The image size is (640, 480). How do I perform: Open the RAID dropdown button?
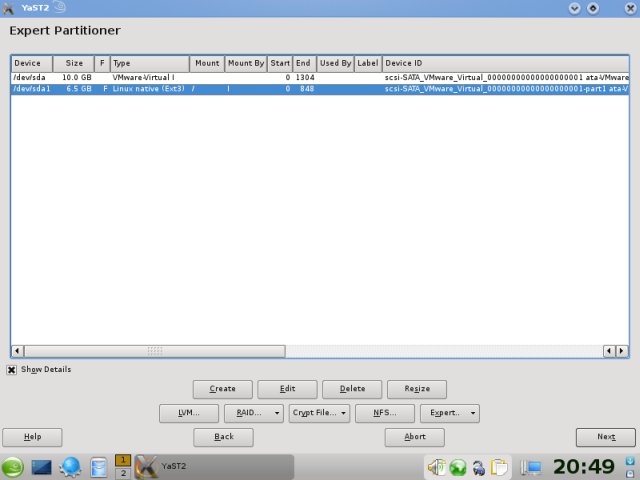253,413
